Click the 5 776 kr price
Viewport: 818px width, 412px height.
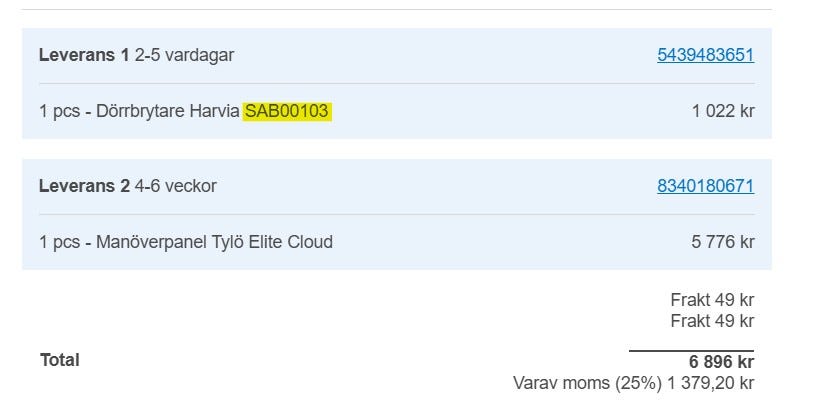click(x=722, y=242)
